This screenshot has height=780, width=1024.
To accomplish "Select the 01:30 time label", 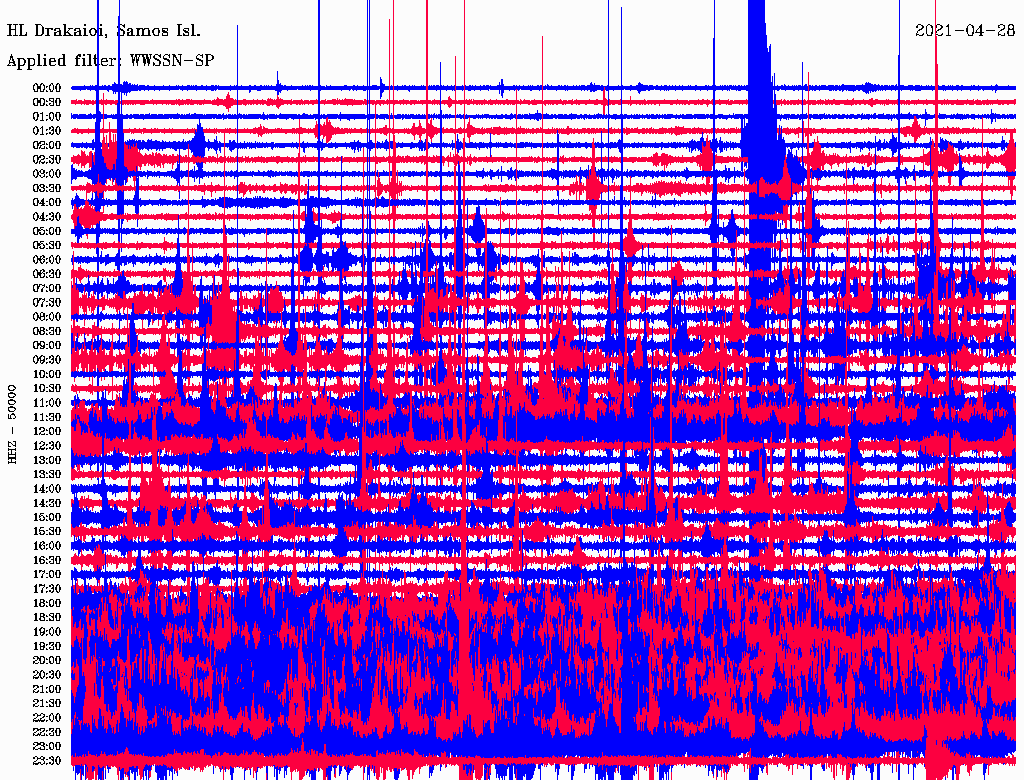I will click(x=47, y=131).
